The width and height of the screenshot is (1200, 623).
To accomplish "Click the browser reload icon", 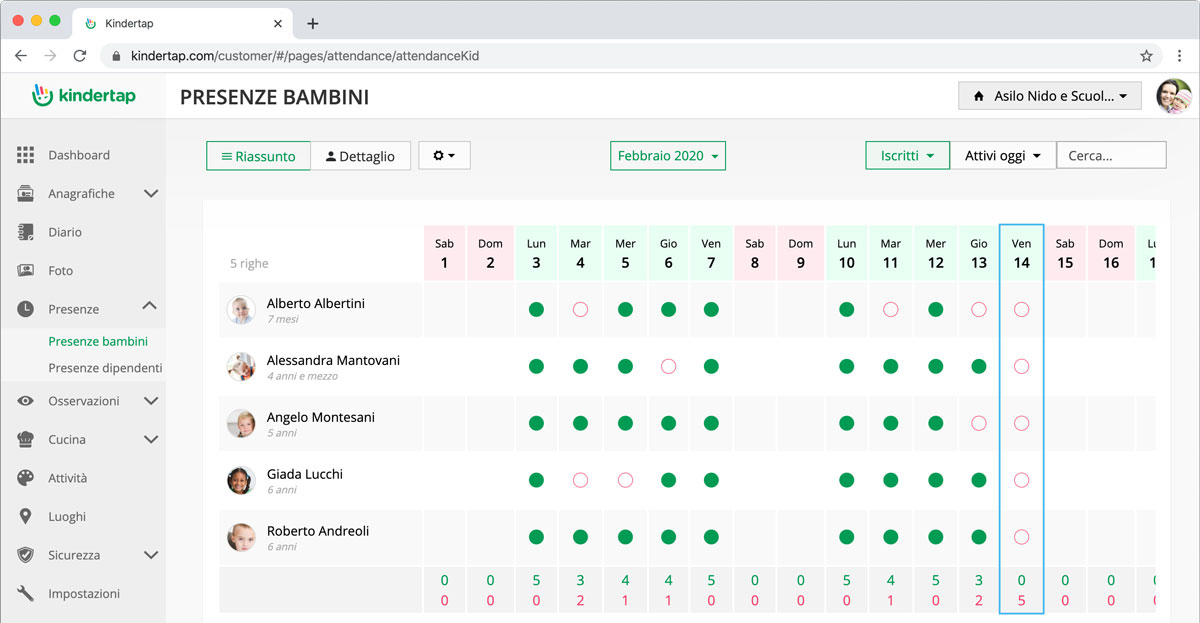I will click(80, 56).
